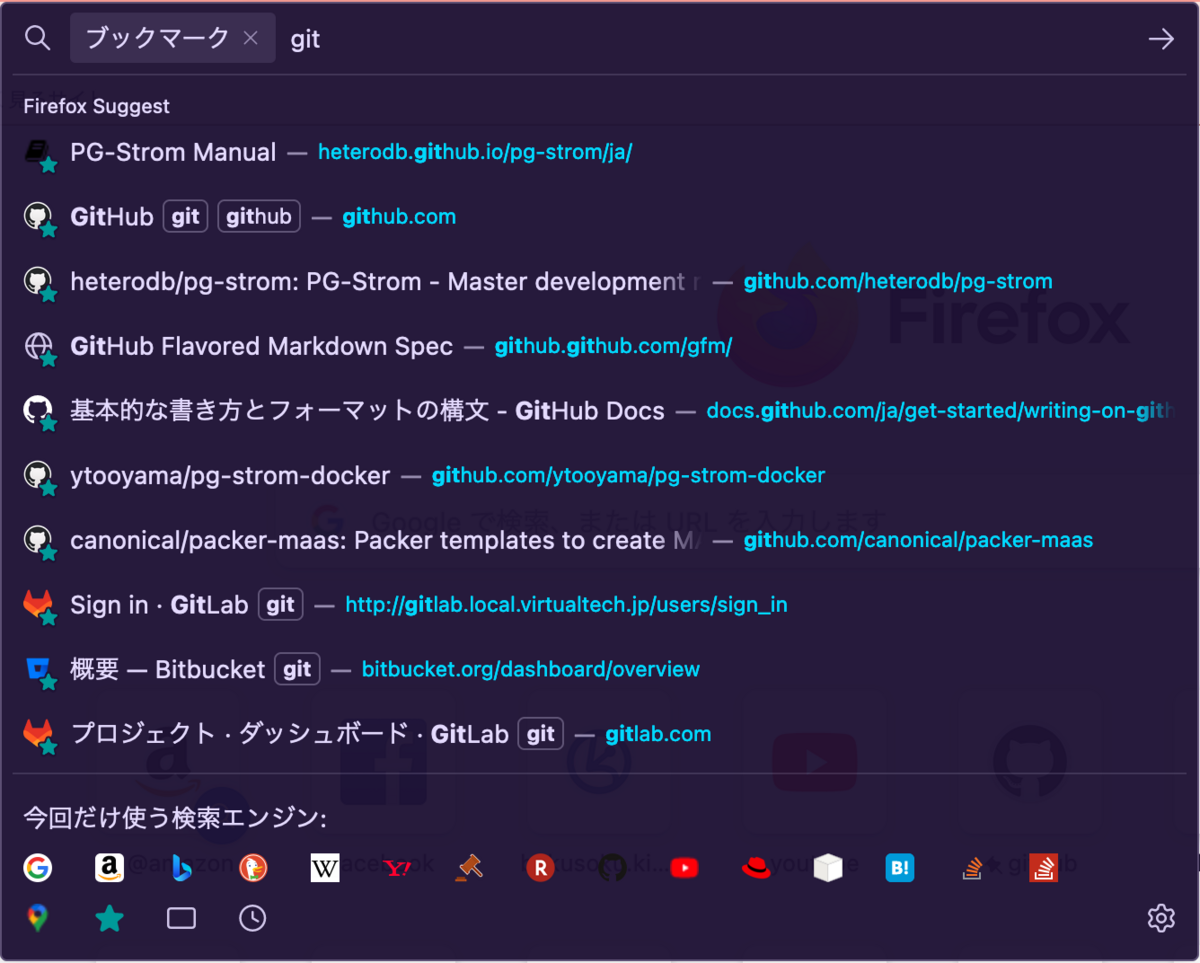Click the PG-Strom Manual book favicon
1200x963 pixels.
click(38, 152)
